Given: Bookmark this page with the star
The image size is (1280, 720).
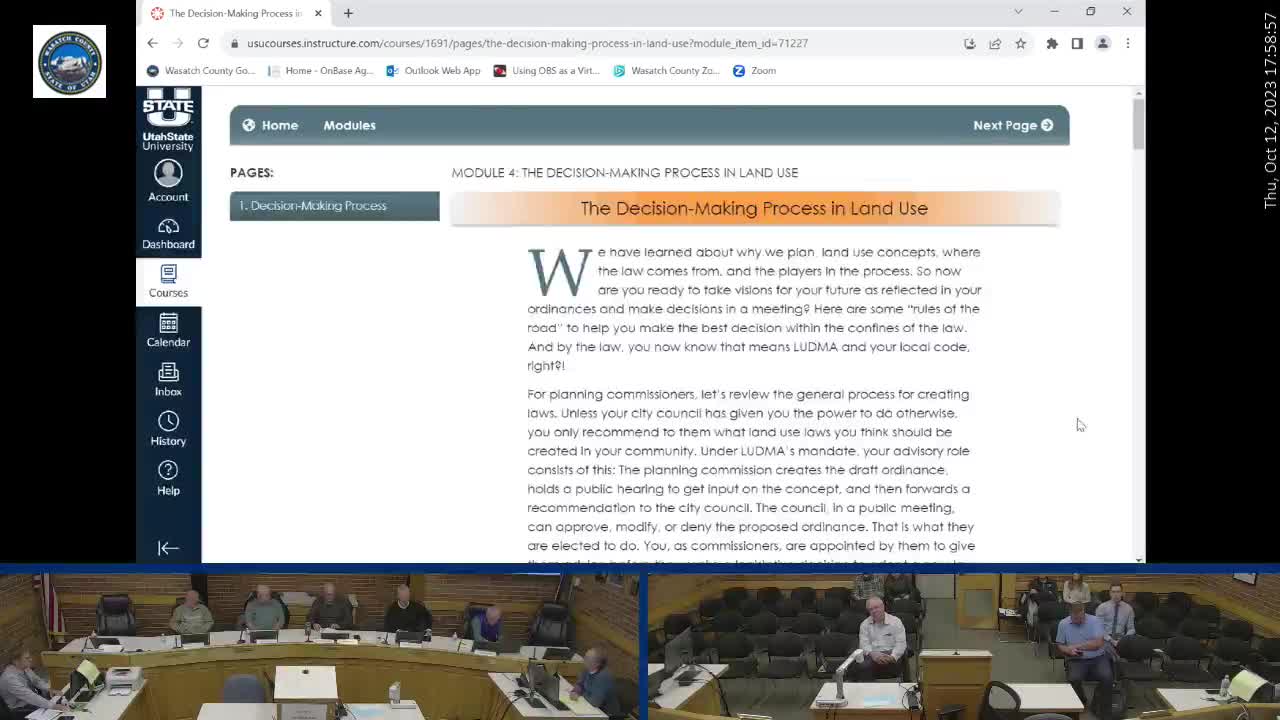Looking at the screenshot, I should coord(1020,43).
